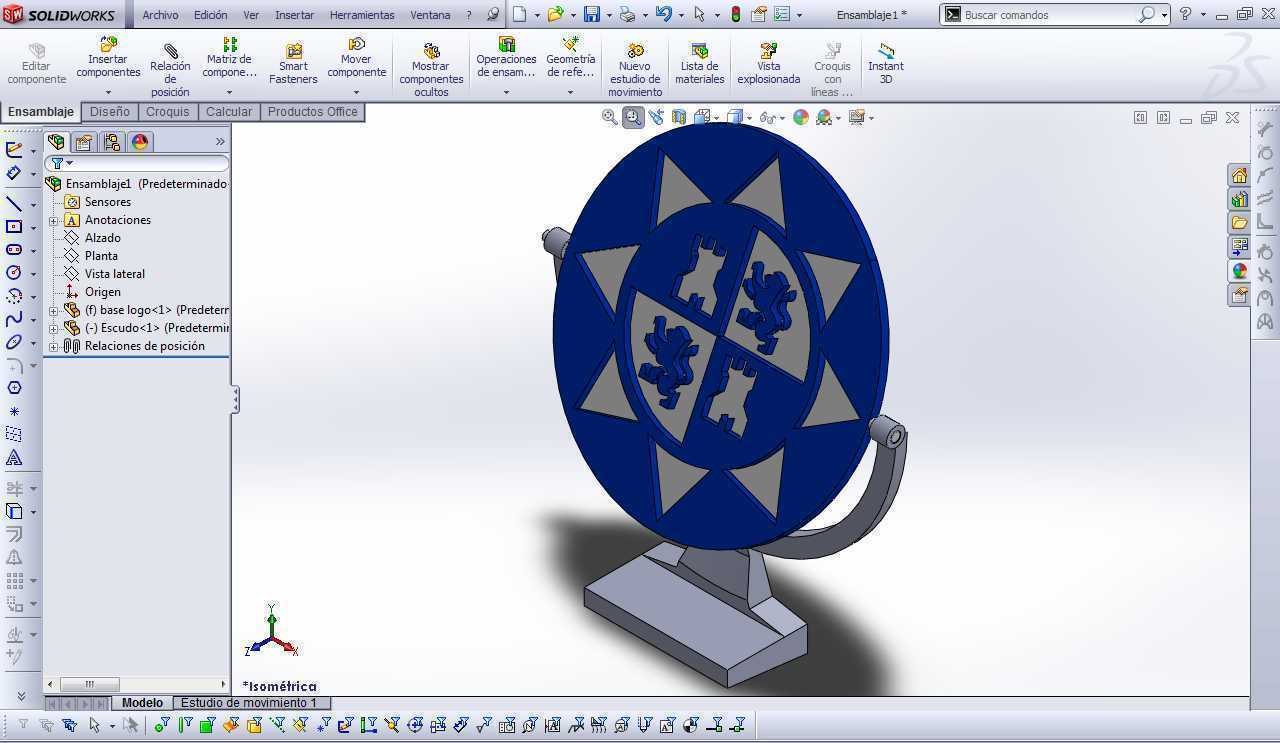Activate the Section View icon

pyautogui.click(x=679, y=117)
